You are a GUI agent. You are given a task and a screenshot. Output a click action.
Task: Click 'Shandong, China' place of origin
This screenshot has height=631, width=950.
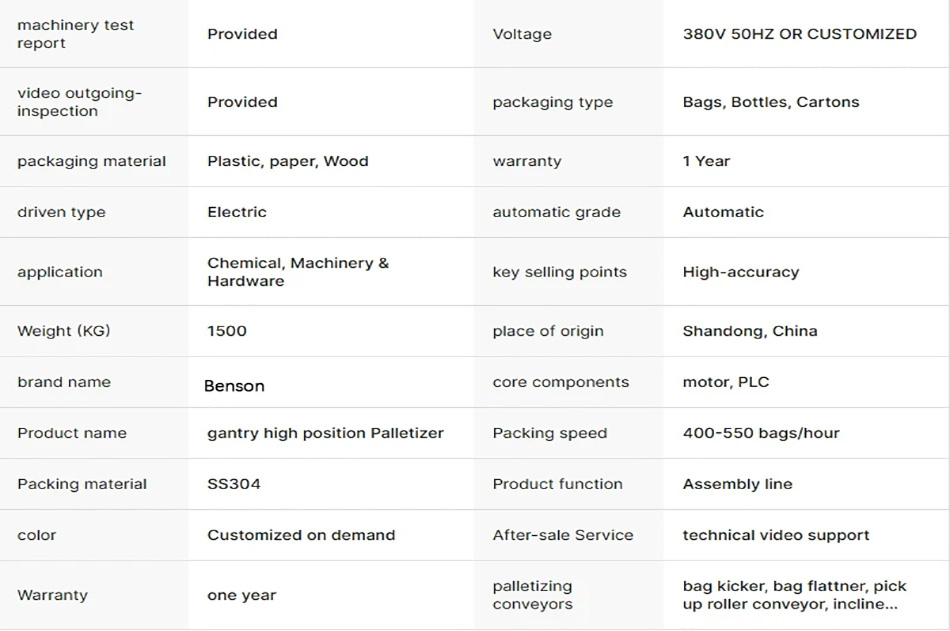click(x=749, y=331)
